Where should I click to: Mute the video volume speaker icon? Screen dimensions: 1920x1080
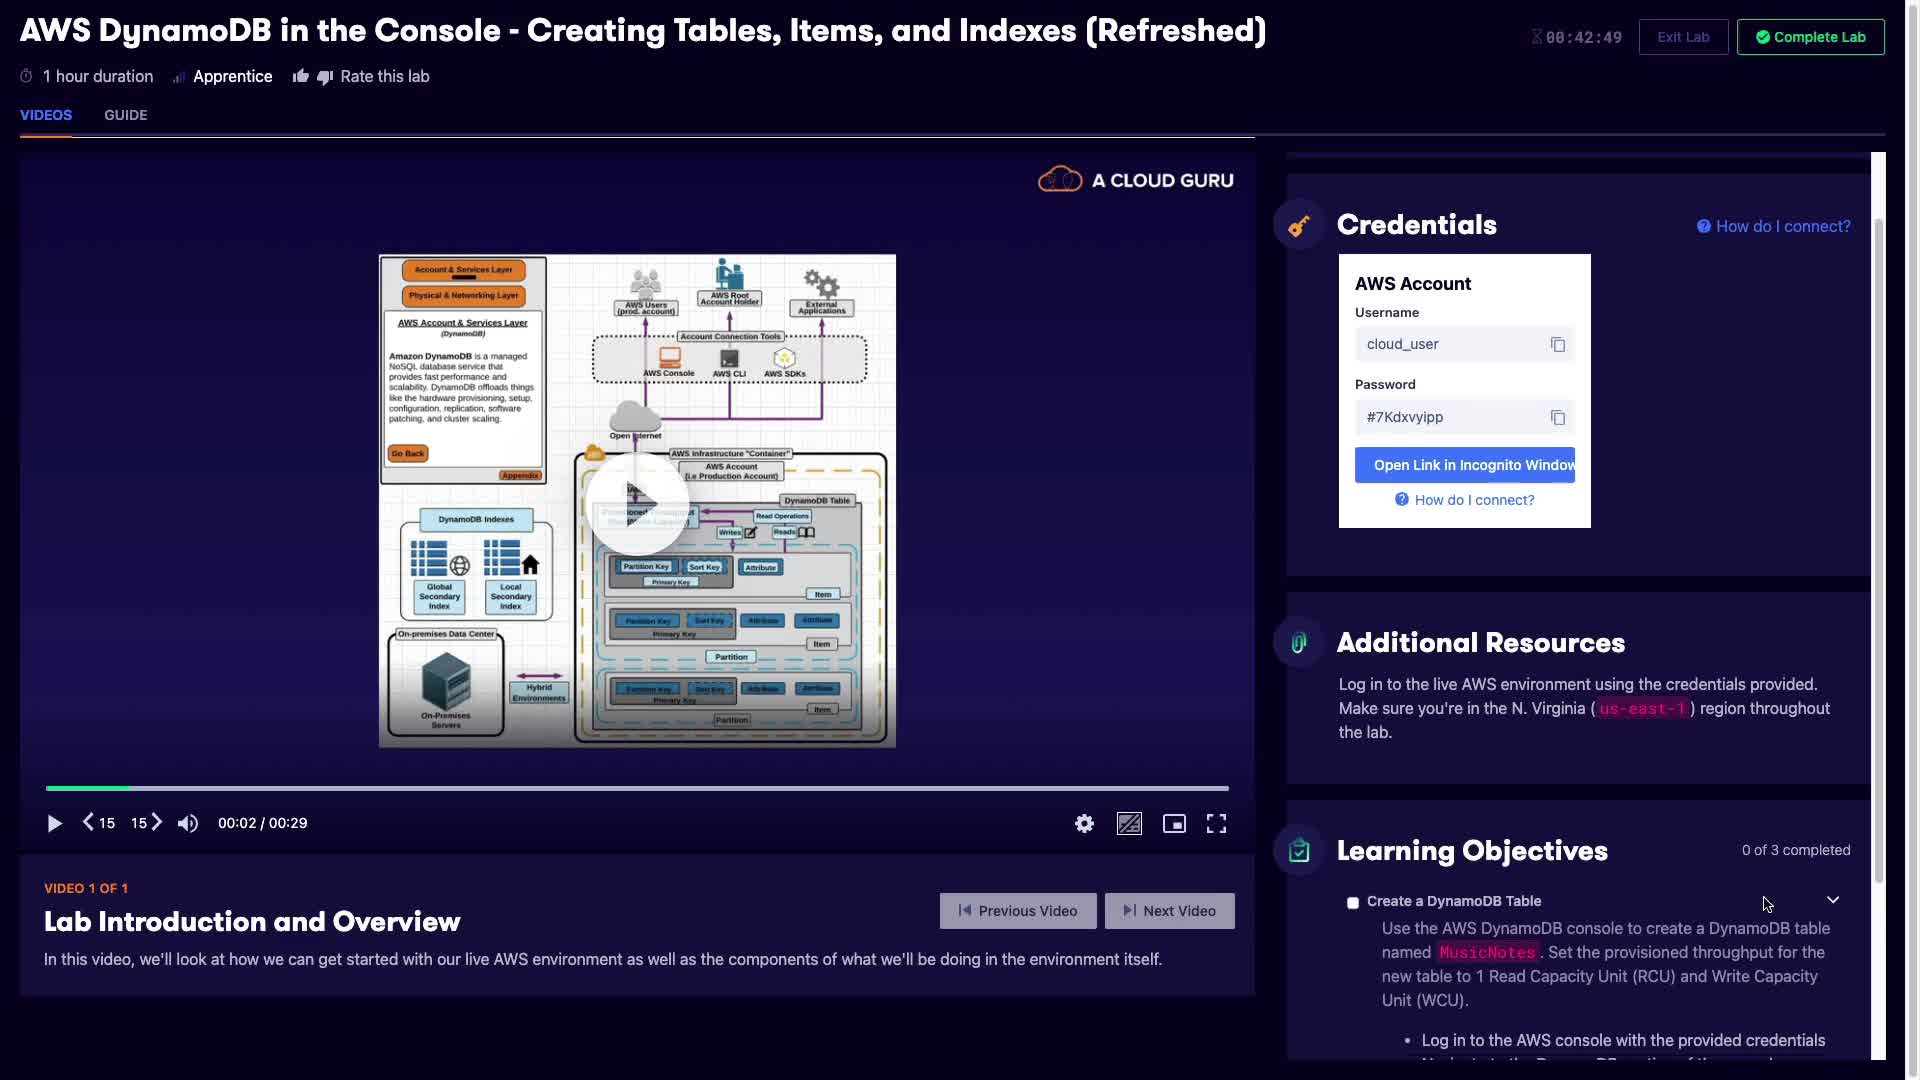[x=188, y=823]
